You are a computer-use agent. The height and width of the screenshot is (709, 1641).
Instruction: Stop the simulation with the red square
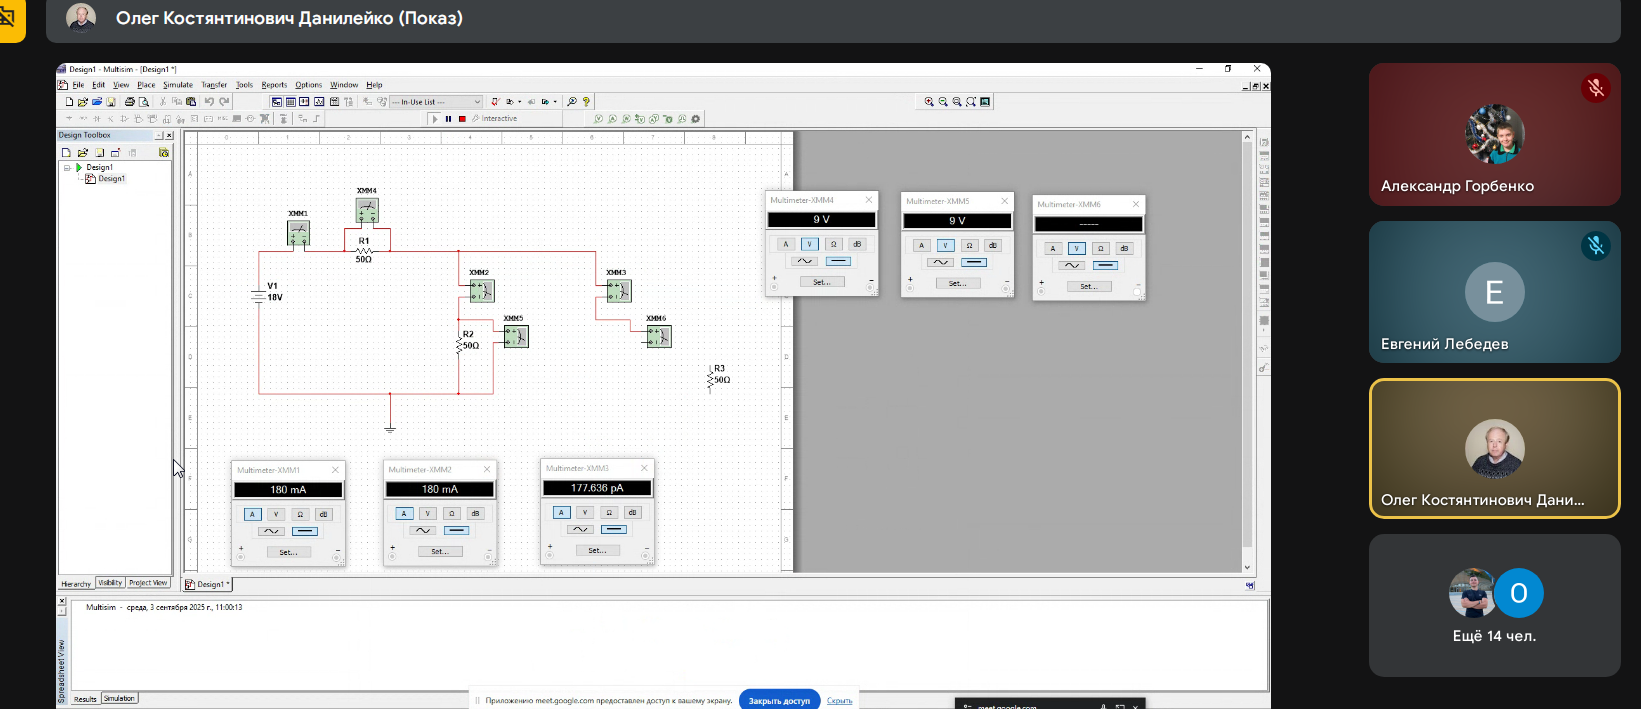(462, 118)
